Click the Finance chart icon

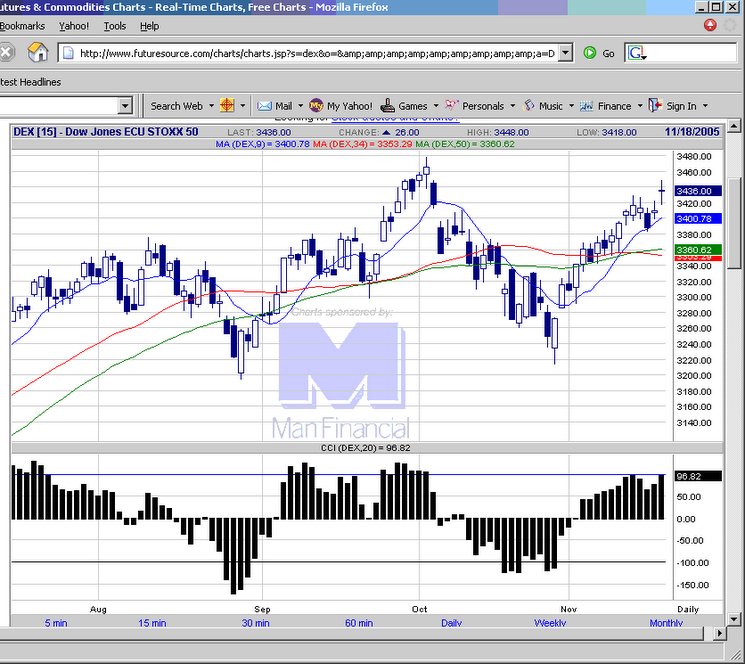[586, 106]
